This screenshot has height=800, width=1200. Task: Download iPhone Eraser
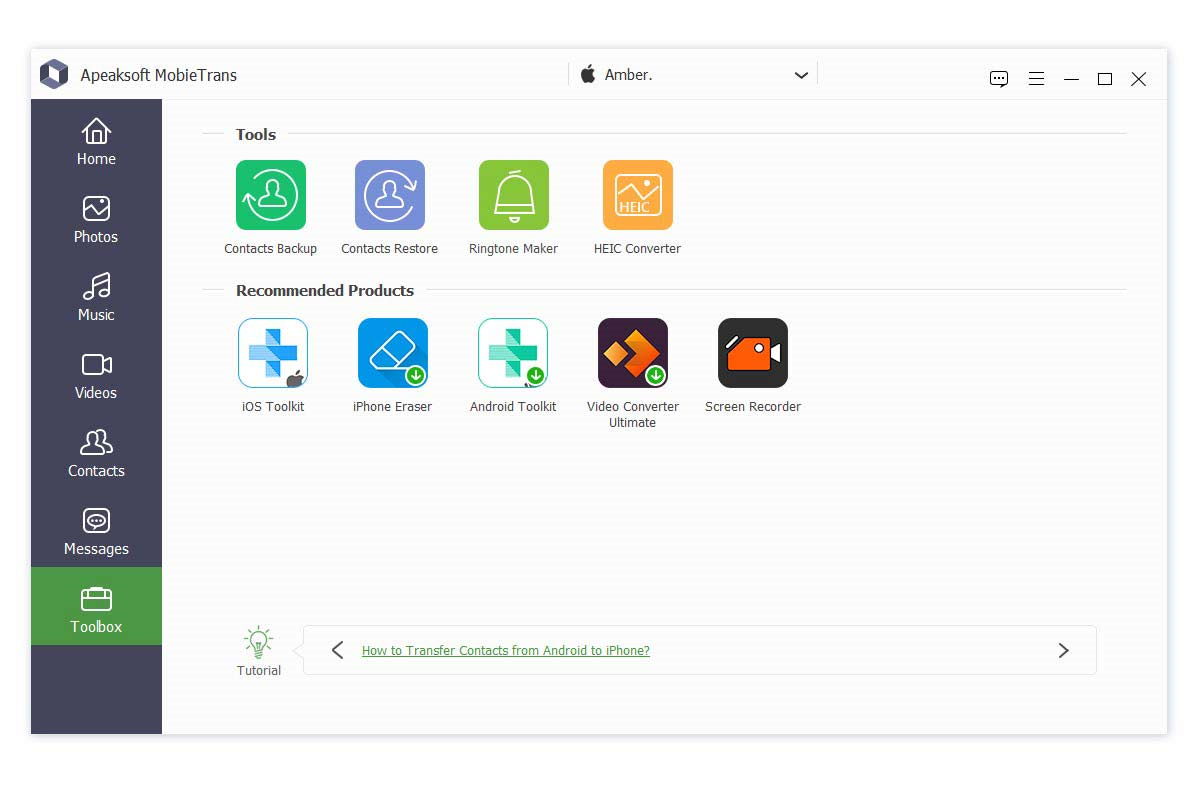(x=392, y=353)
